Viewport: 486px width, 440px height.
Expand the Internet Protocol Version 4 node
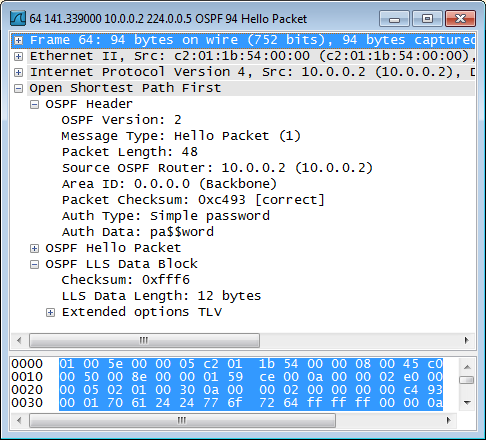[19, 72]
